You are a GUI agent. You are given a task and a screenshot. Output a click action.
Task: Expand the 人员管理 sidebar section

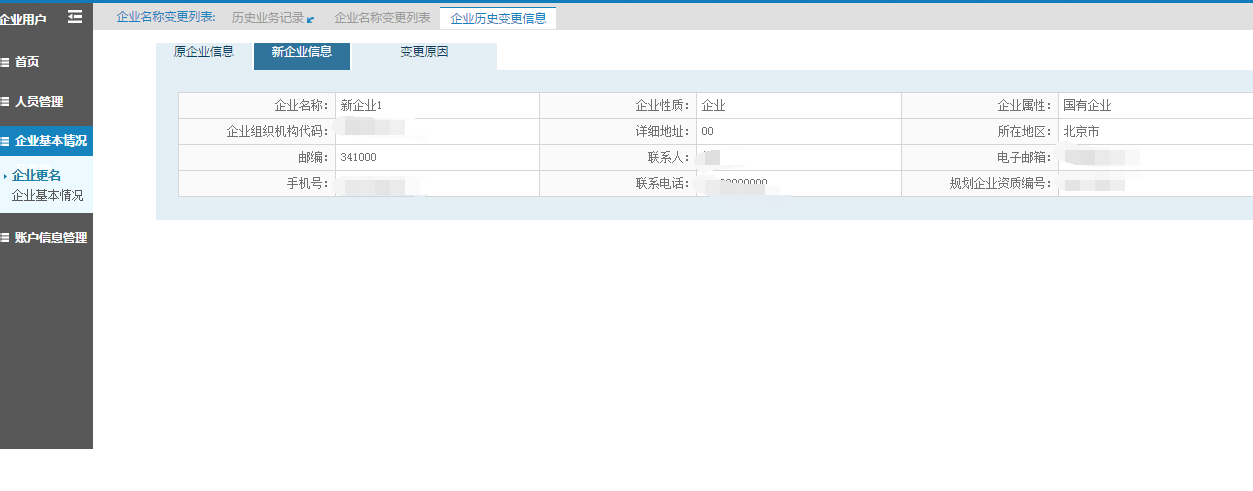(x=39, y=102)
